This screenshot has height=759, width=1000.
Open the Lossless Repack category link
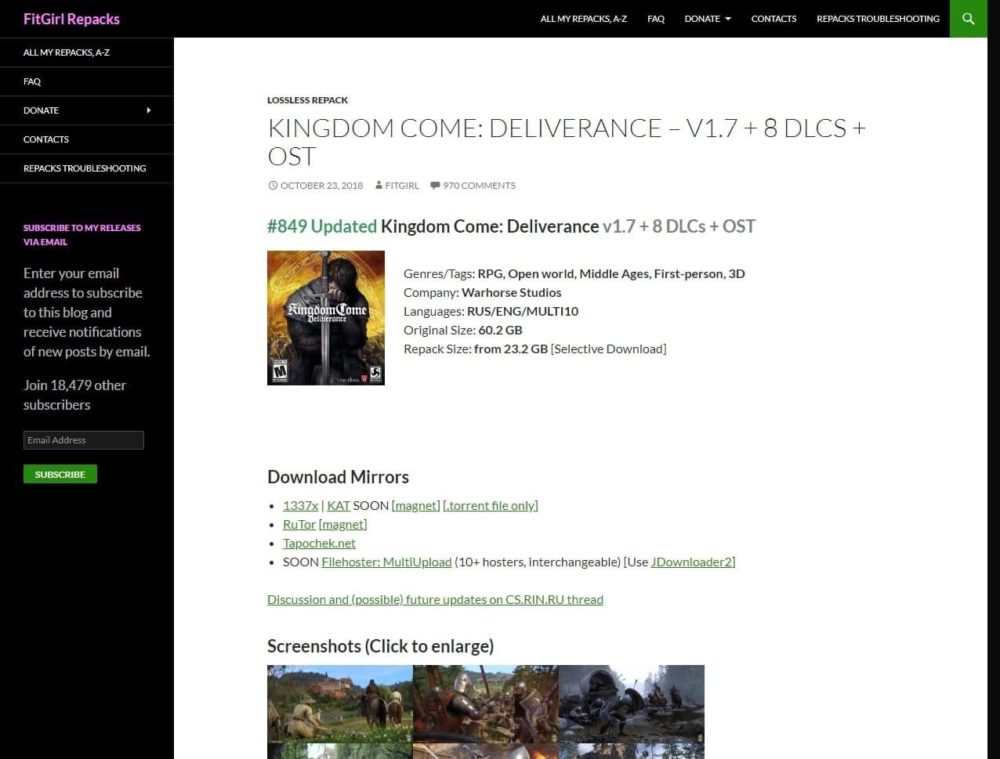tap(307, 100)
